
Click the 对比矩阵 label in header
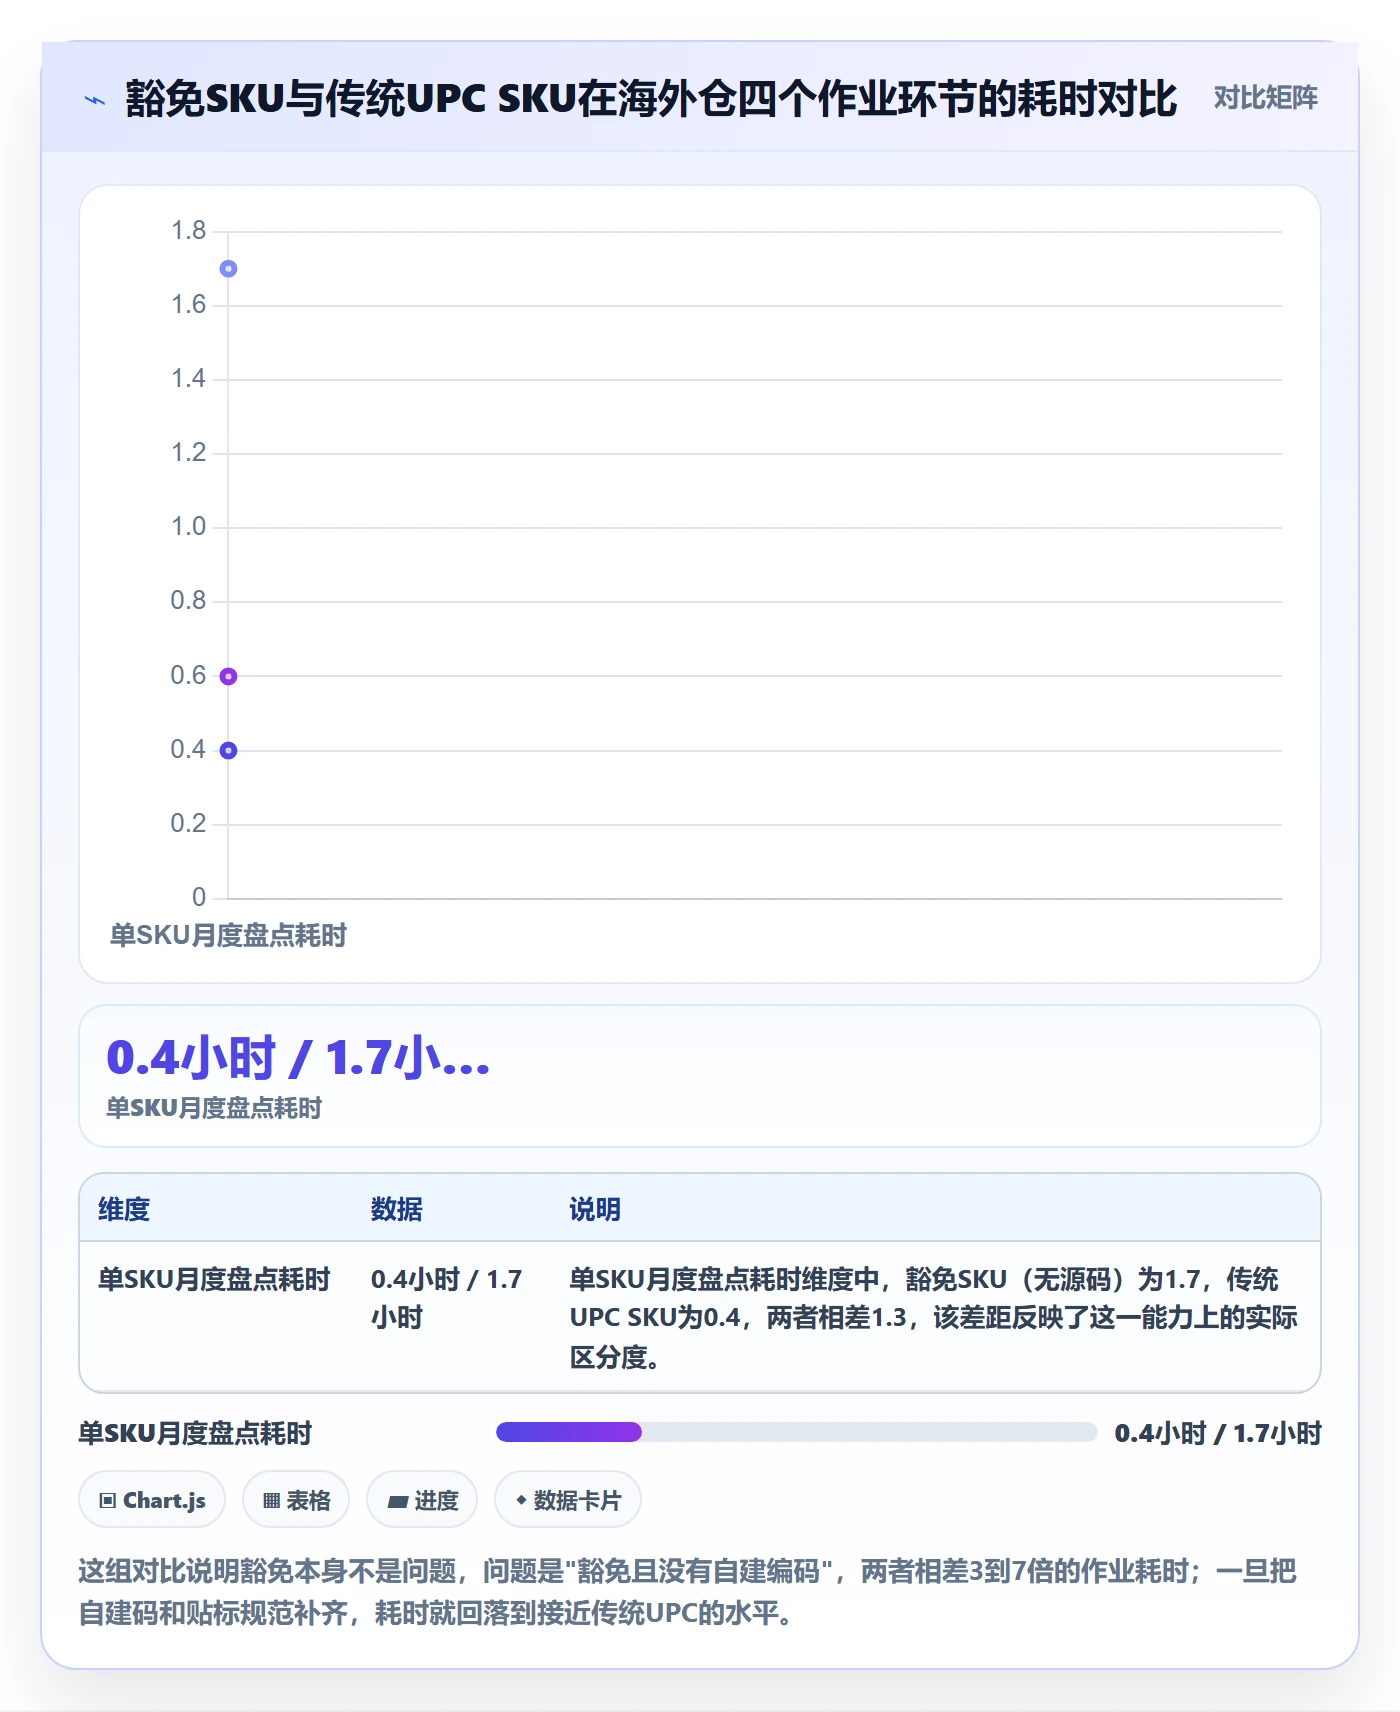tap(1265, 98)
